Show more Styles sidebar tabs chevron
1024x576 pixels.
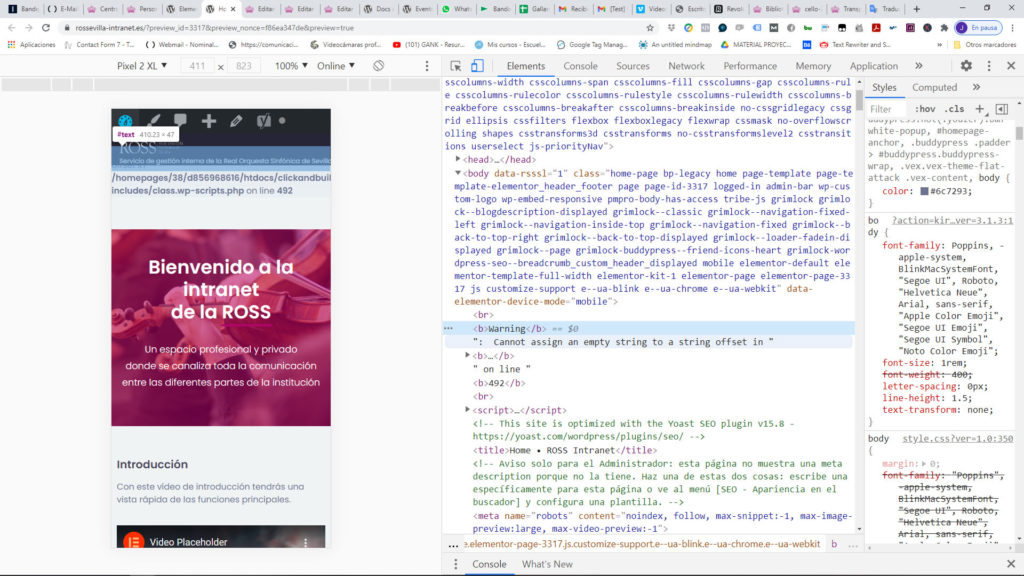pos(976,88)
